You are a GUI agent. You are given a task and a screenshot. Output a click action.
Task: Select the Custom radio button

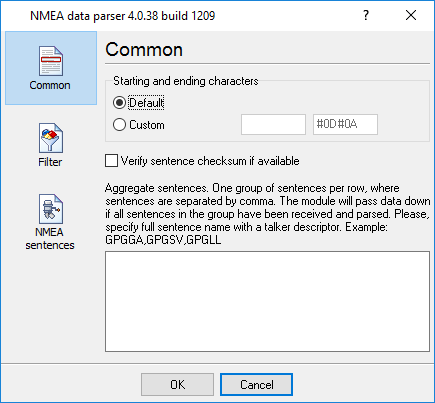(x=119, y=125)
